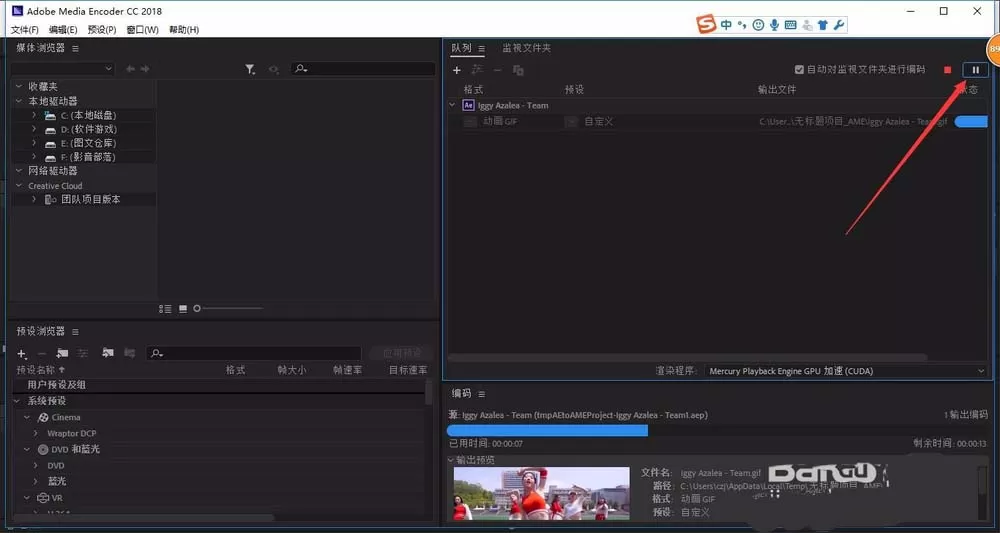Toggle auto-encode watch folders checkbox
This screenshot has height=533, width=1000.
799,69
